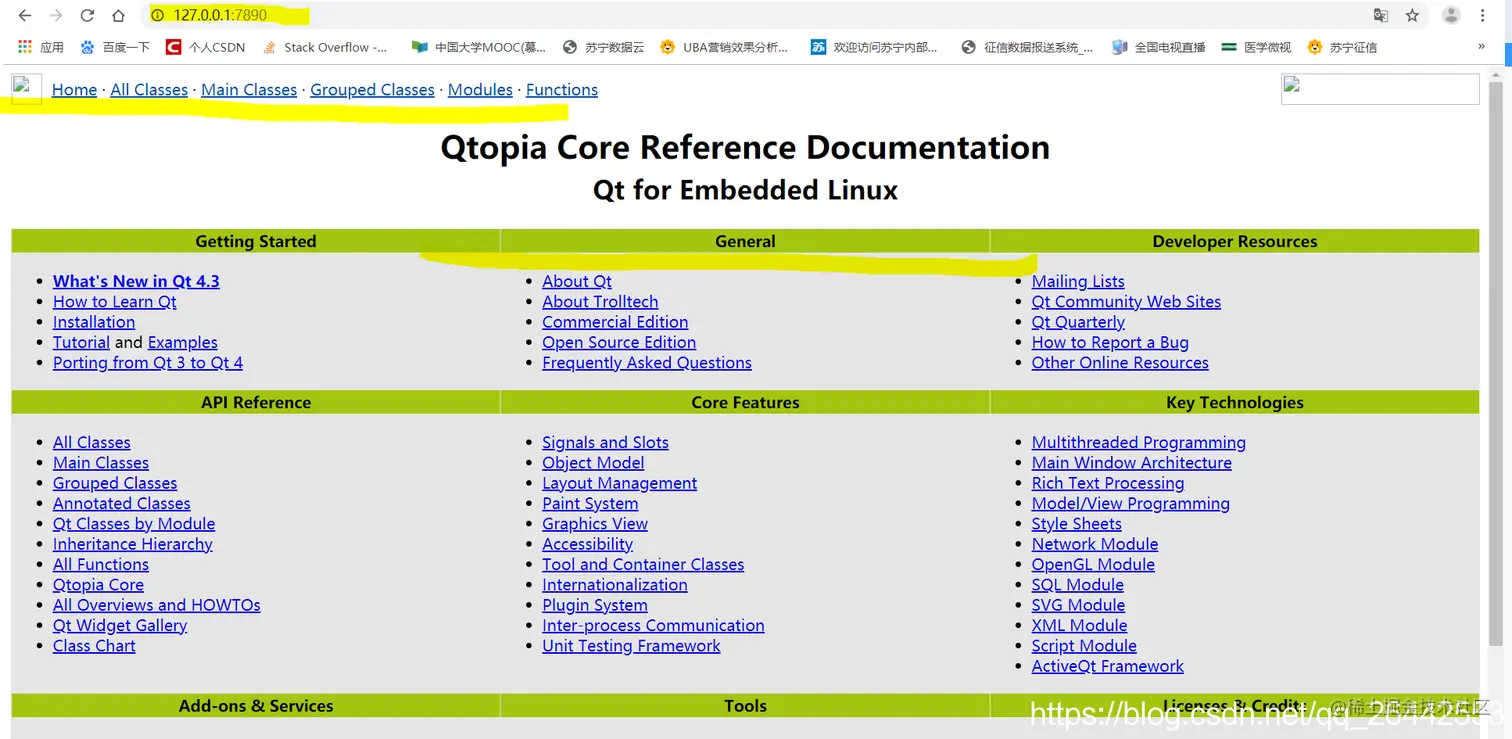The image size is (1512, 739).
Task: Open All Classes in top navigation
Action: [x=149, y=90]
